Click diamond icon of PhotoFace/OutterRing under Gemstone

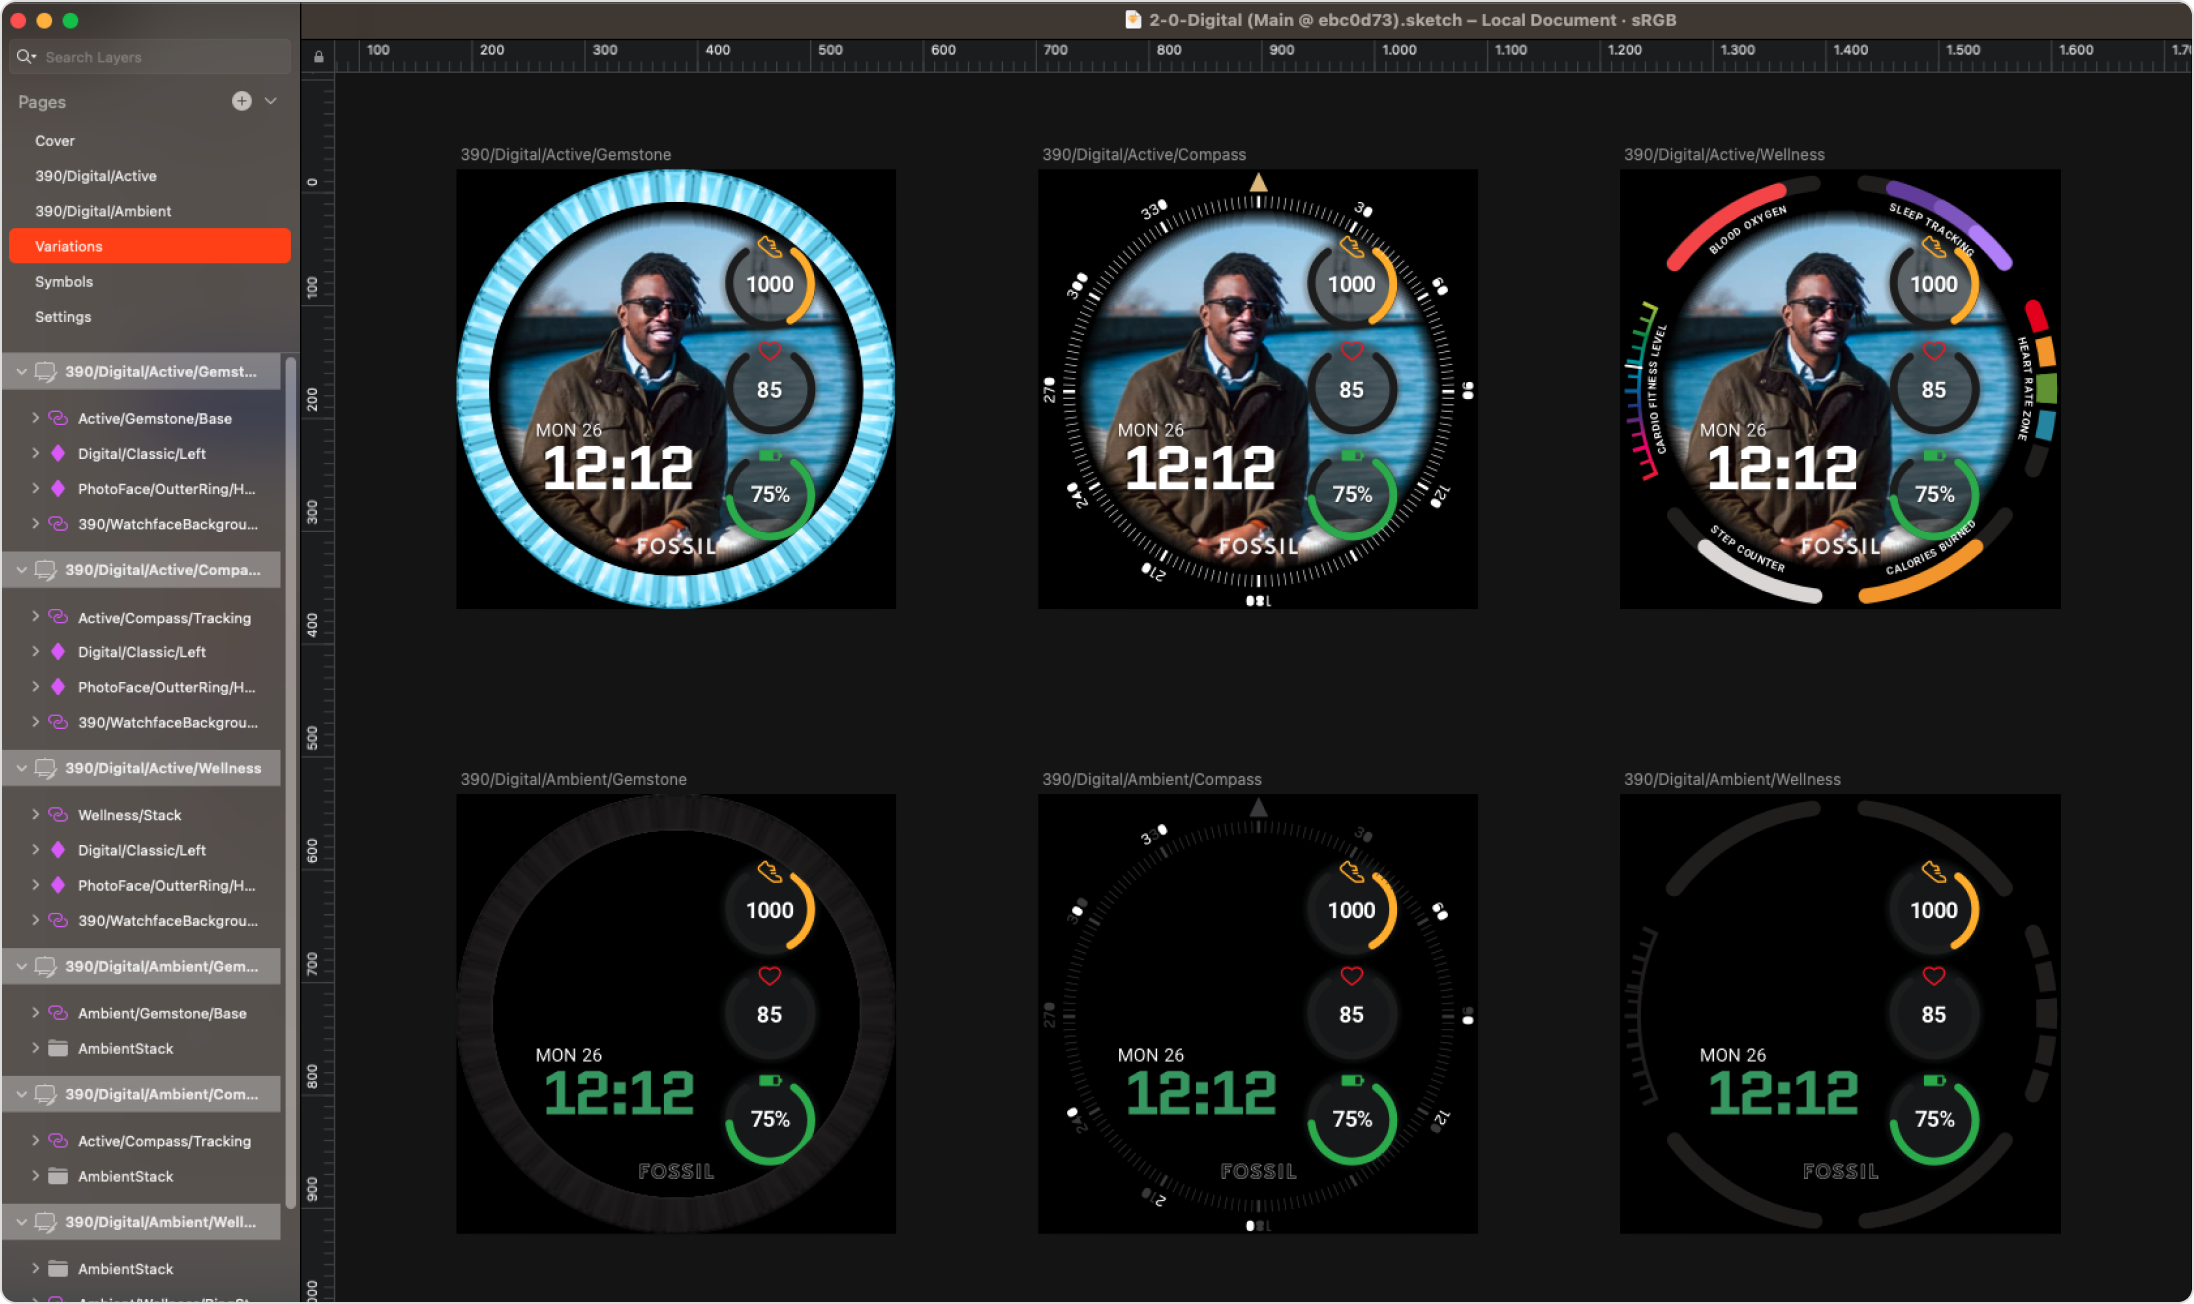(x=58, y=488)
